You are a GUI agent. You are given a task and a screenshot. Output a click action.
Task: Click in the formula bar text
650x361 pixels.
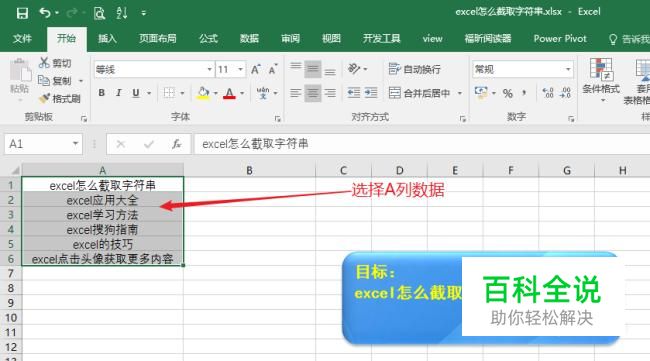[x=255, y=144]
